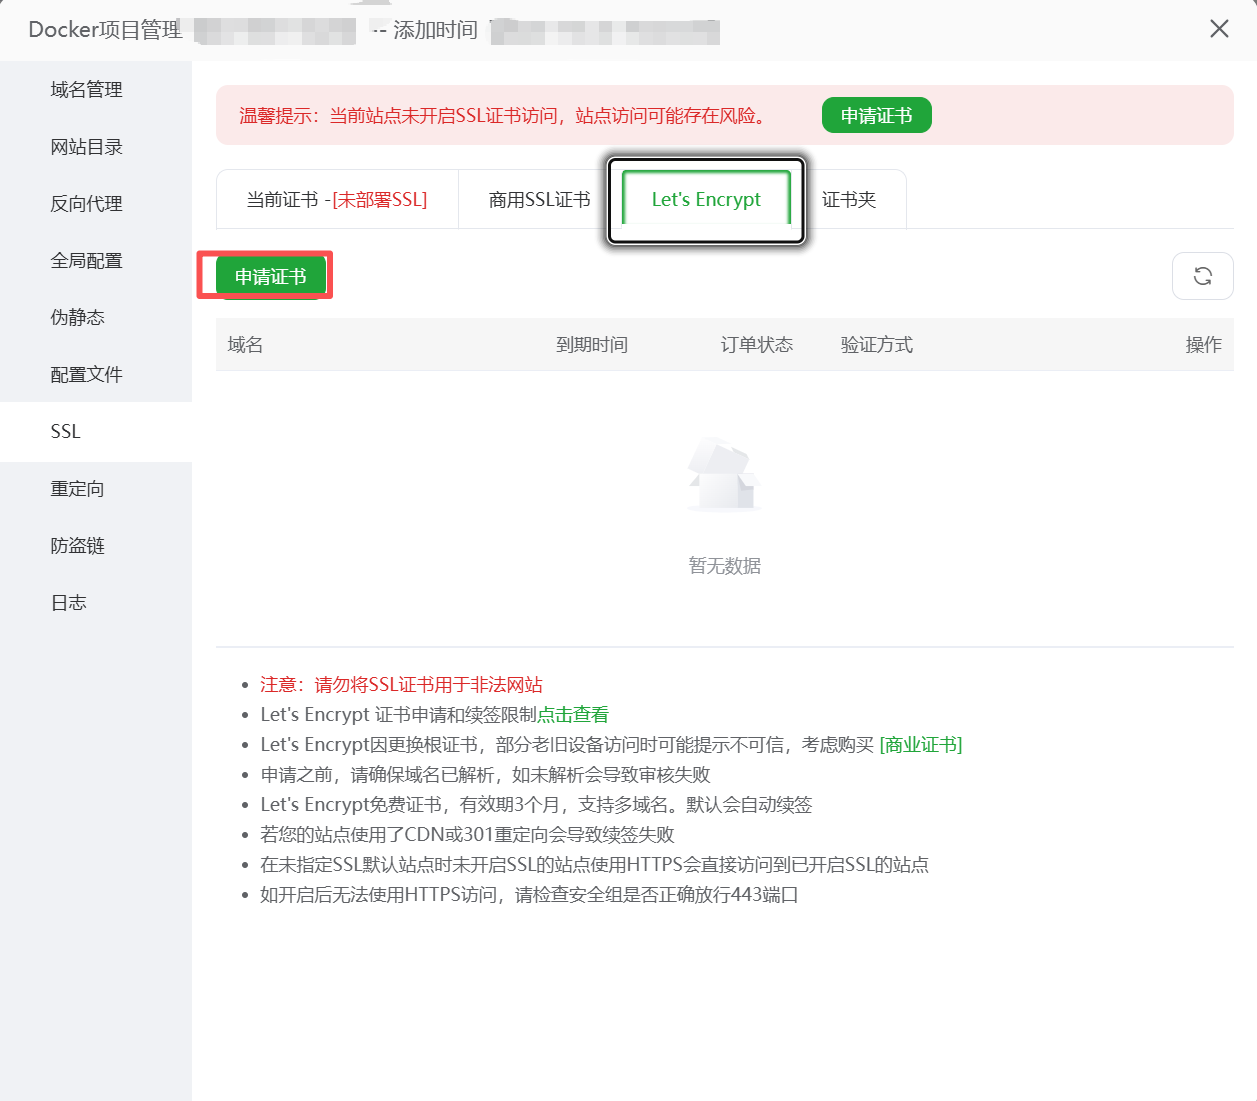Switch to the 商用SSL证书 tab
The height and width of the screenshot is (1101, 1257).
pos(539,200)
